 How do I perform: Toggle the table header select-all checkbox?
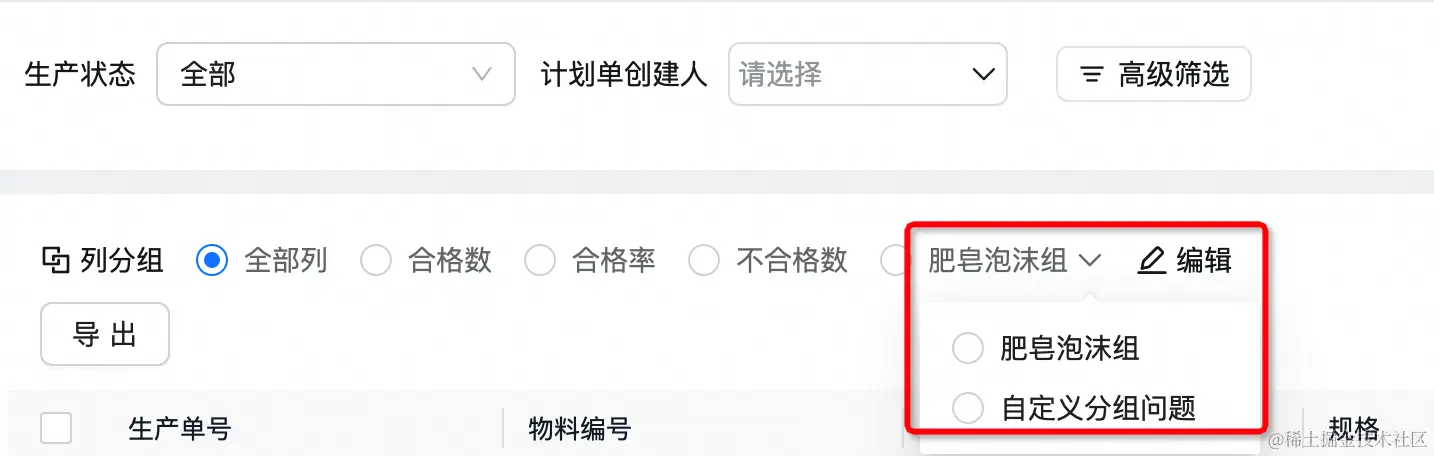coord(56,429)
